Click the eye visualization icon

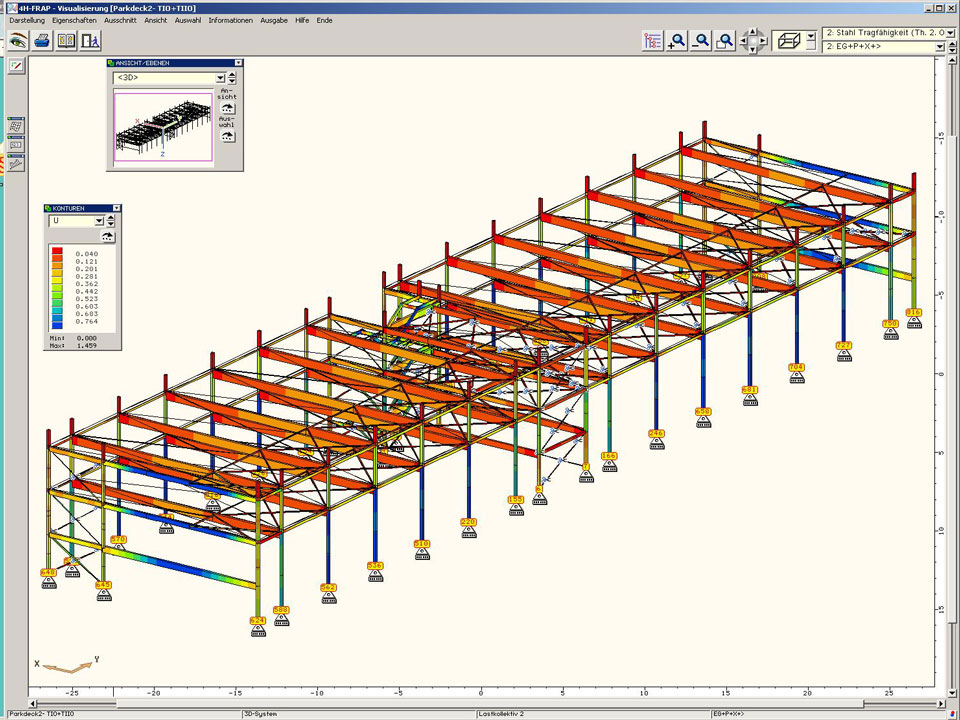(17, 41)
